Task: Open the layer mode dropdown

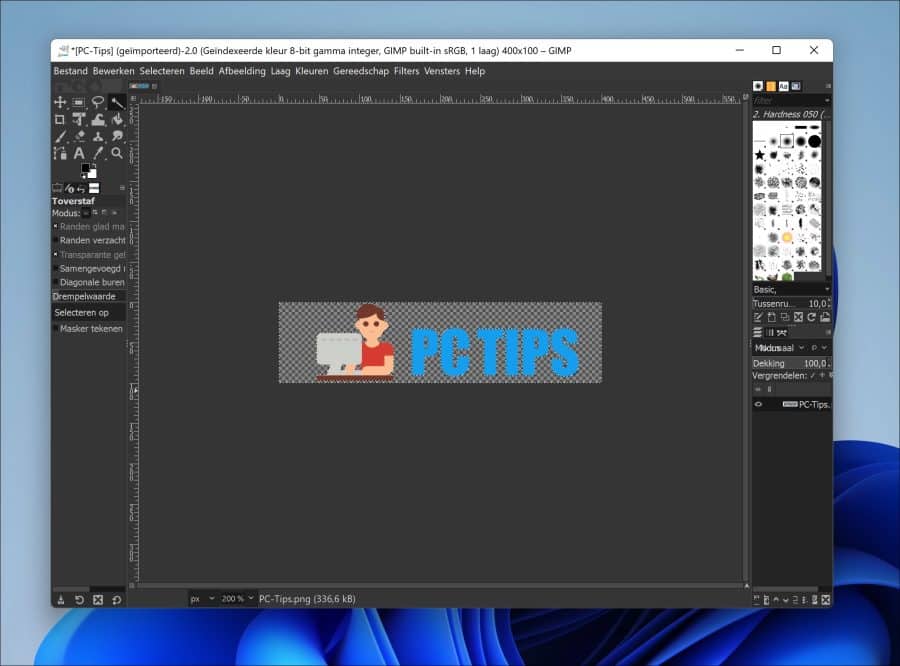Action: point(779,348)
